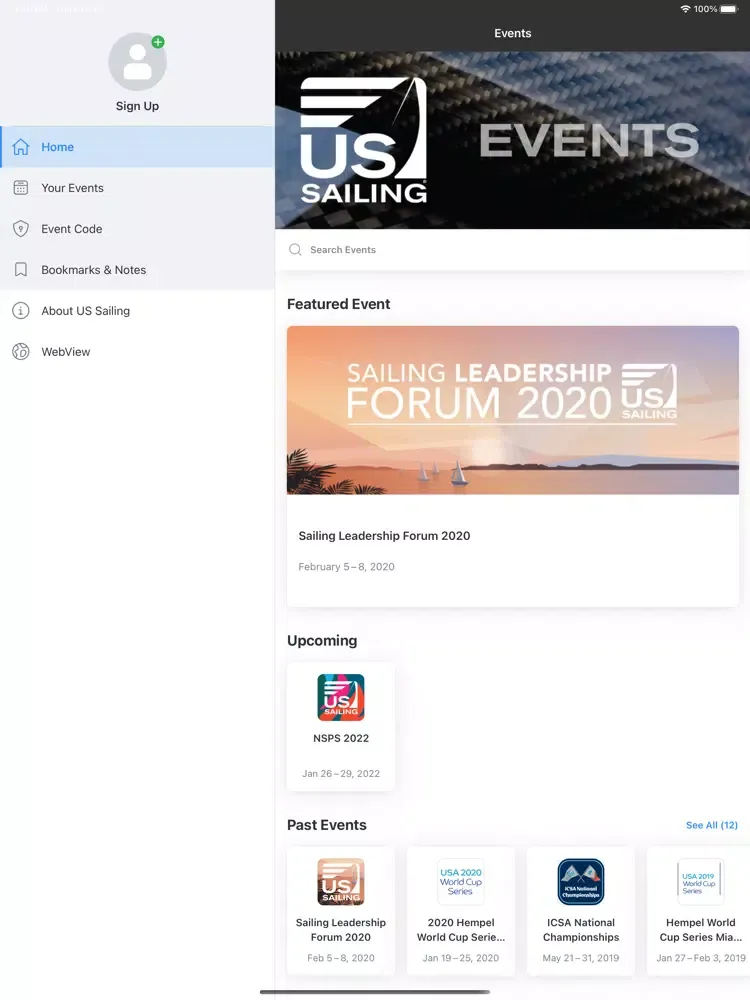This screenshot has height=1000, width=750.
Task: Click the WebView globe icon
Action: click(x=21, y=351)
